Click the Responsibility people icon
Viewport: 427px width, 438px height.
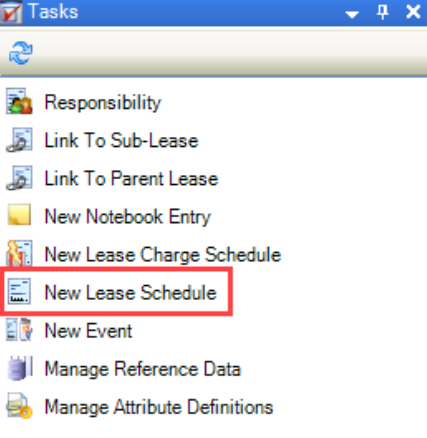(19, 101)
